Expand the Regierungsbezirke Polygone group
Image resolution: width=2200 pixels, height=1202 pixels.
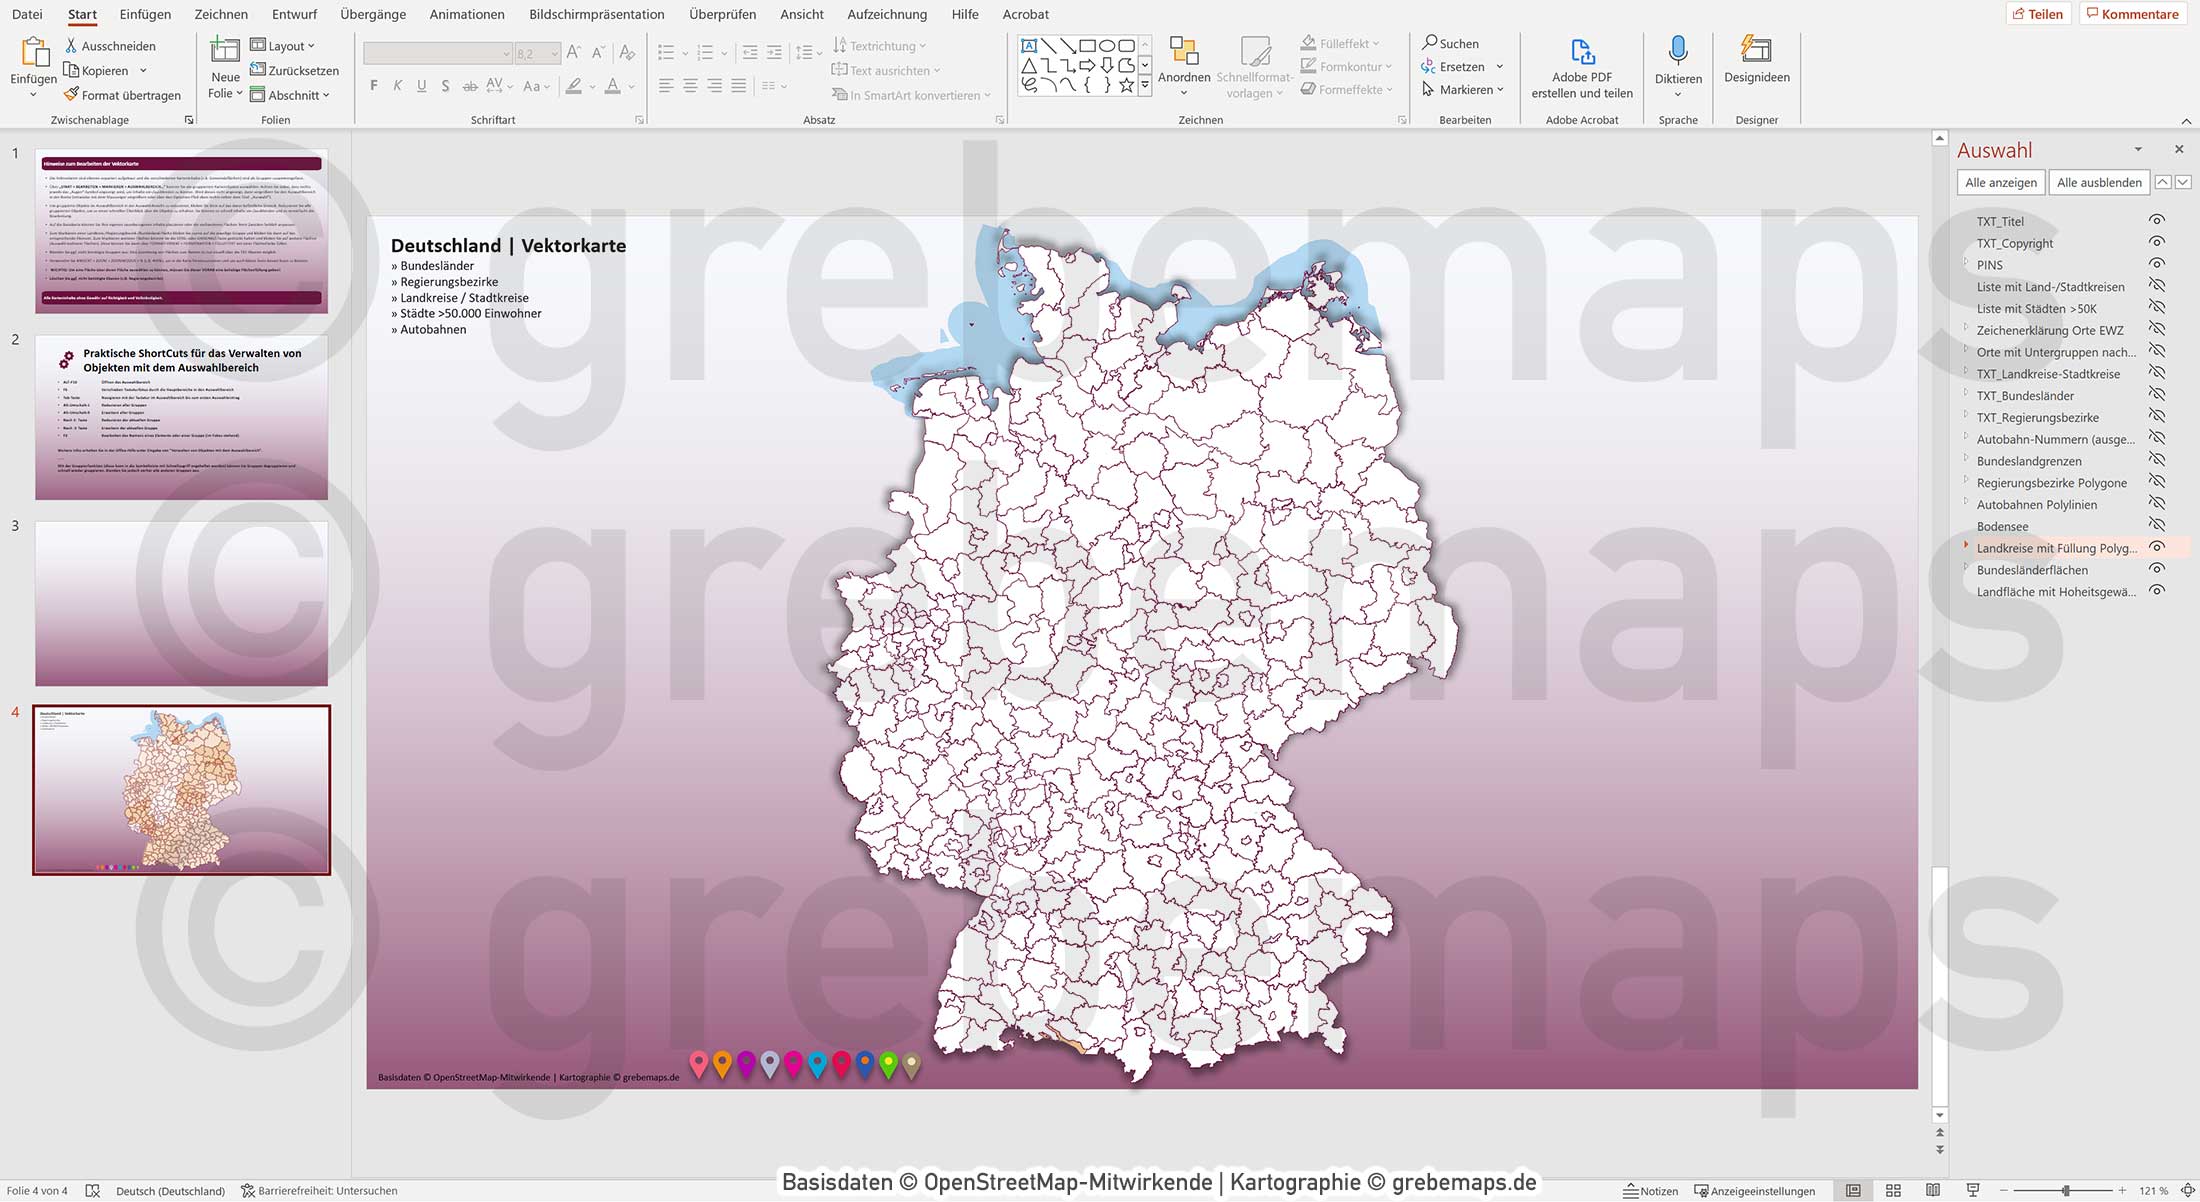point(1966,482)
